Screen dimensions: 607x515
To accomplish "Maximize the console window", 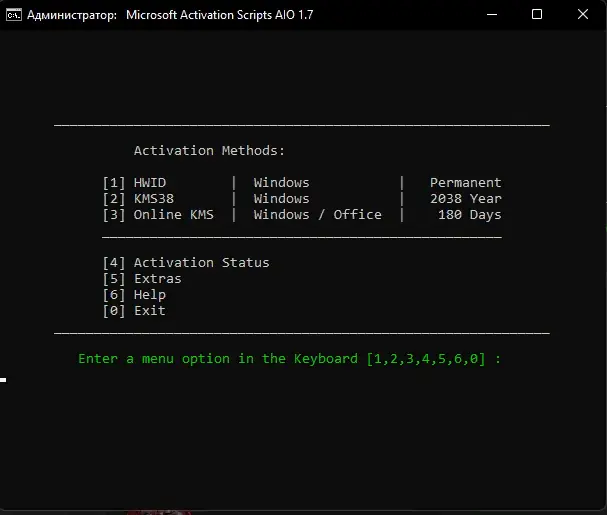I will coord(537,15).
